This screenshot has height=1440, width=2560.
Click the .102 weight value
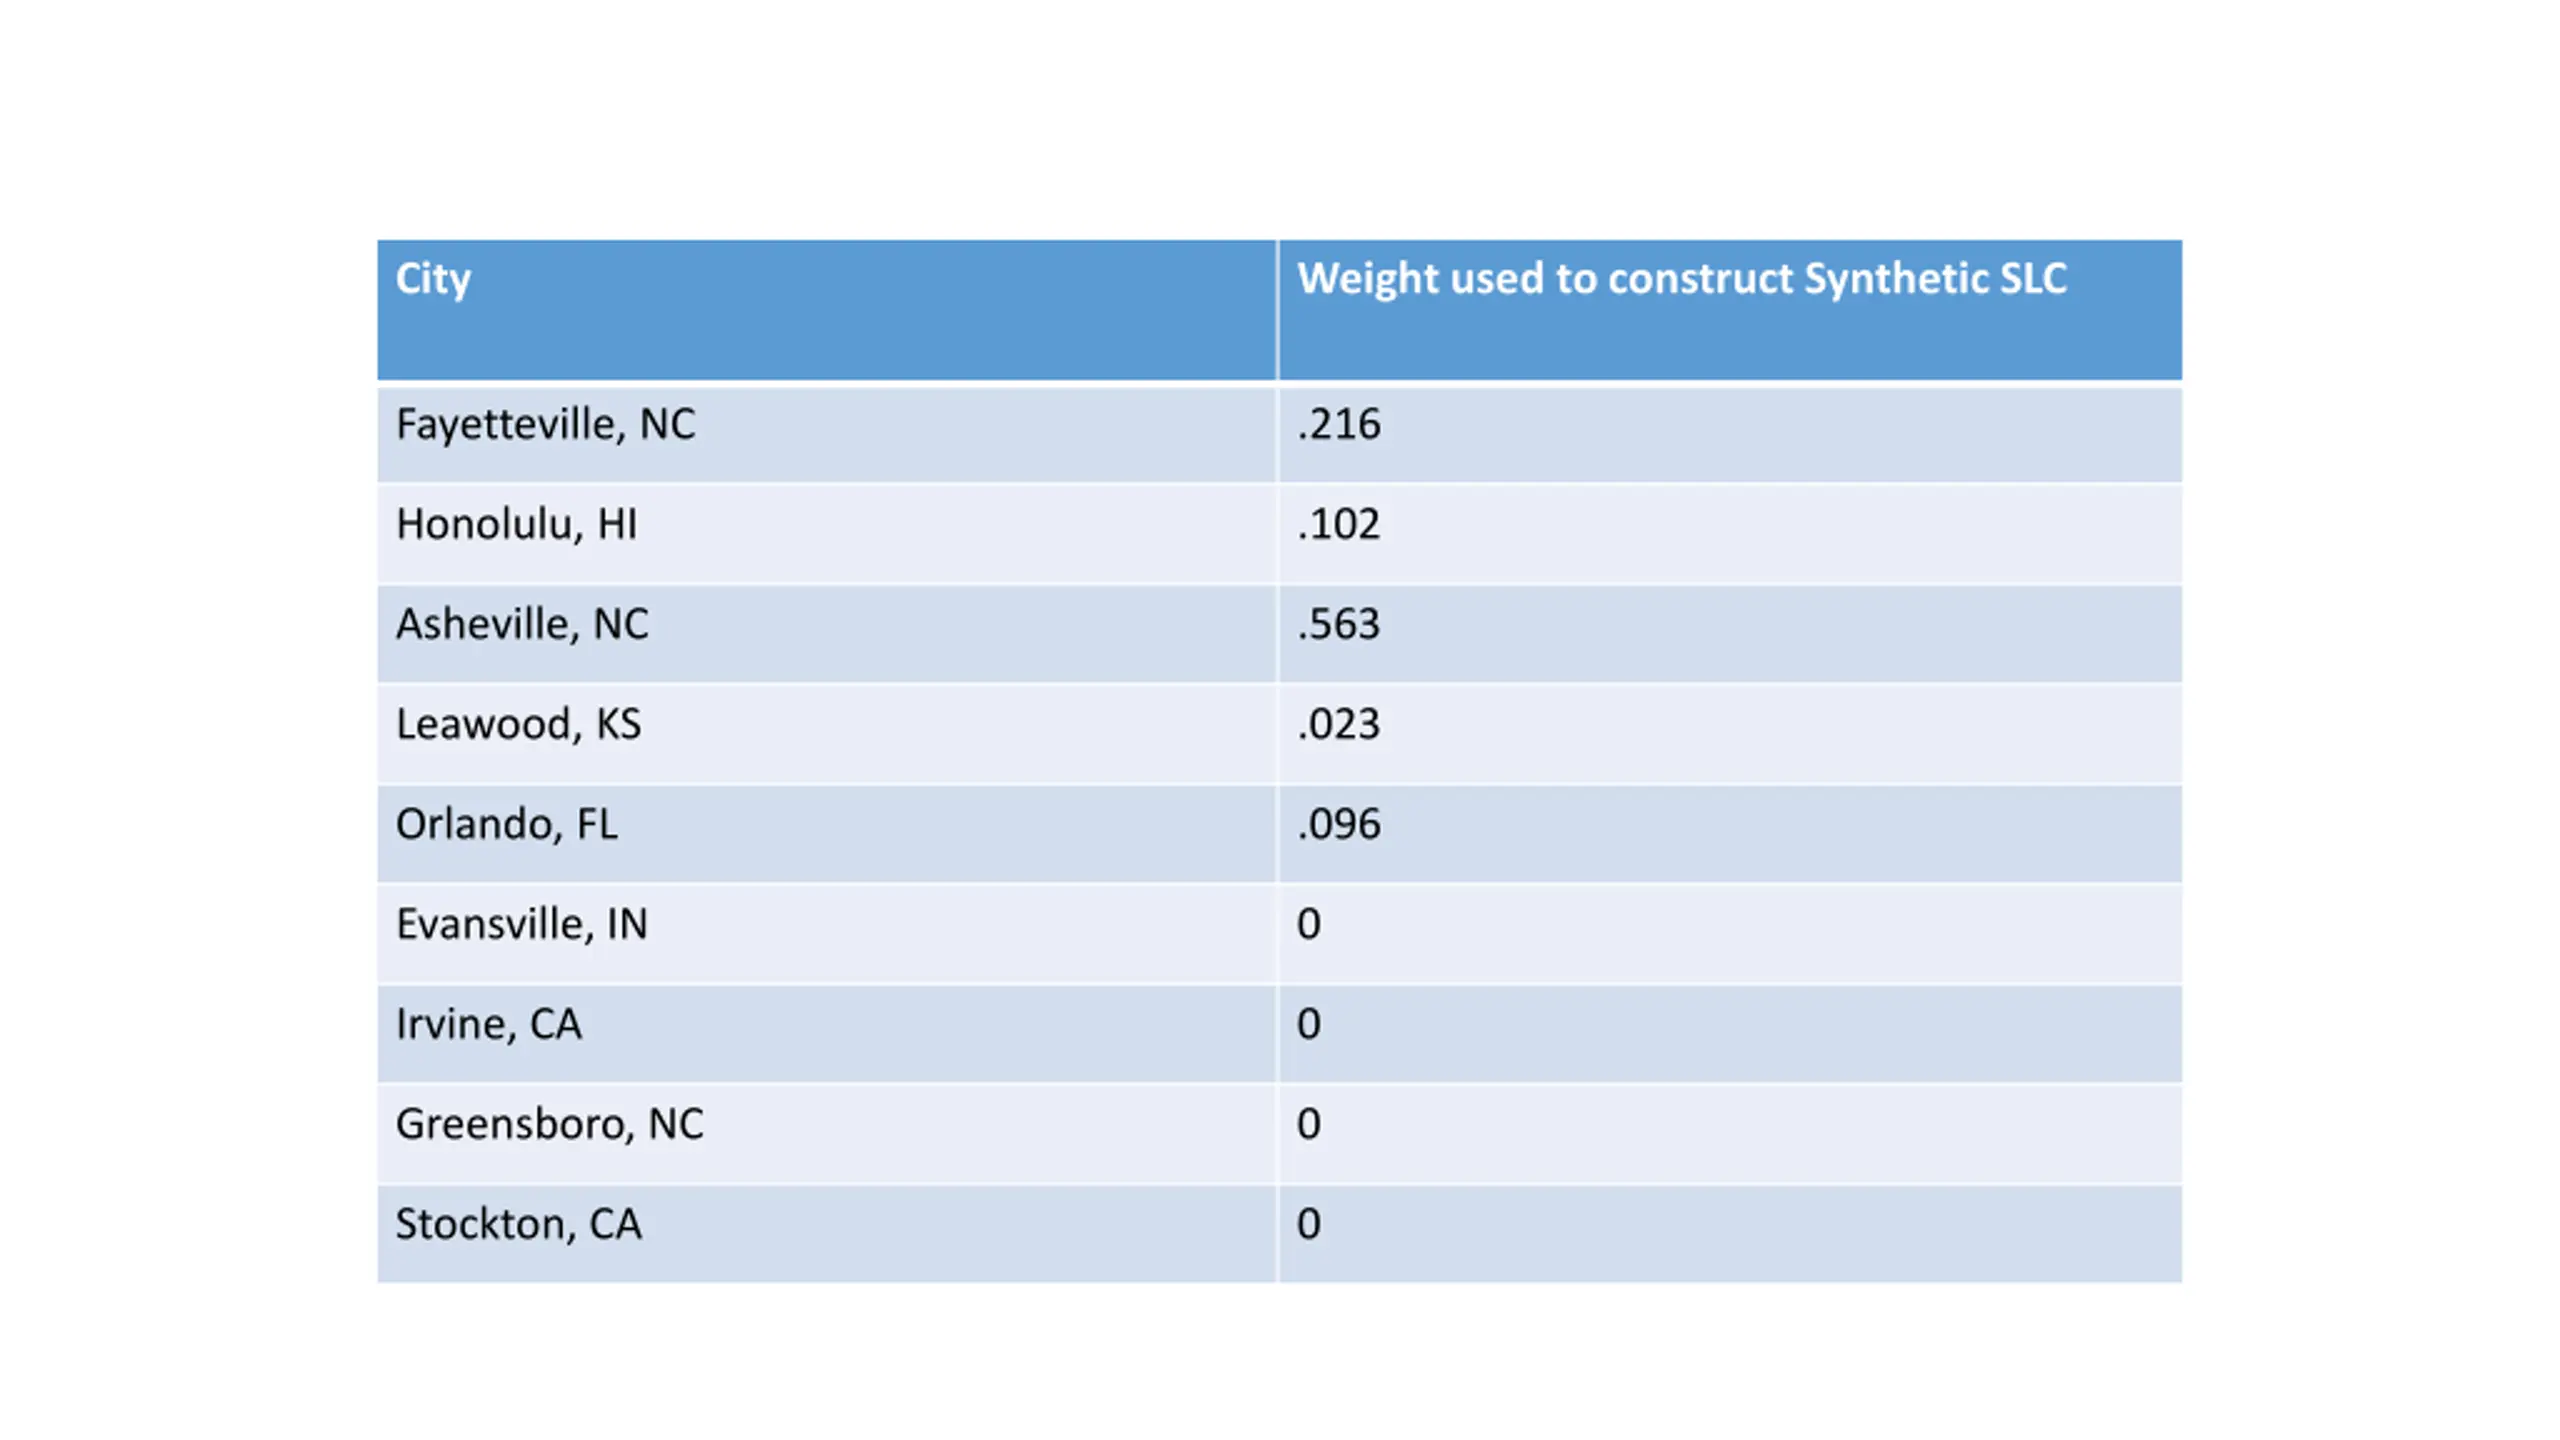coord(1339,524)
